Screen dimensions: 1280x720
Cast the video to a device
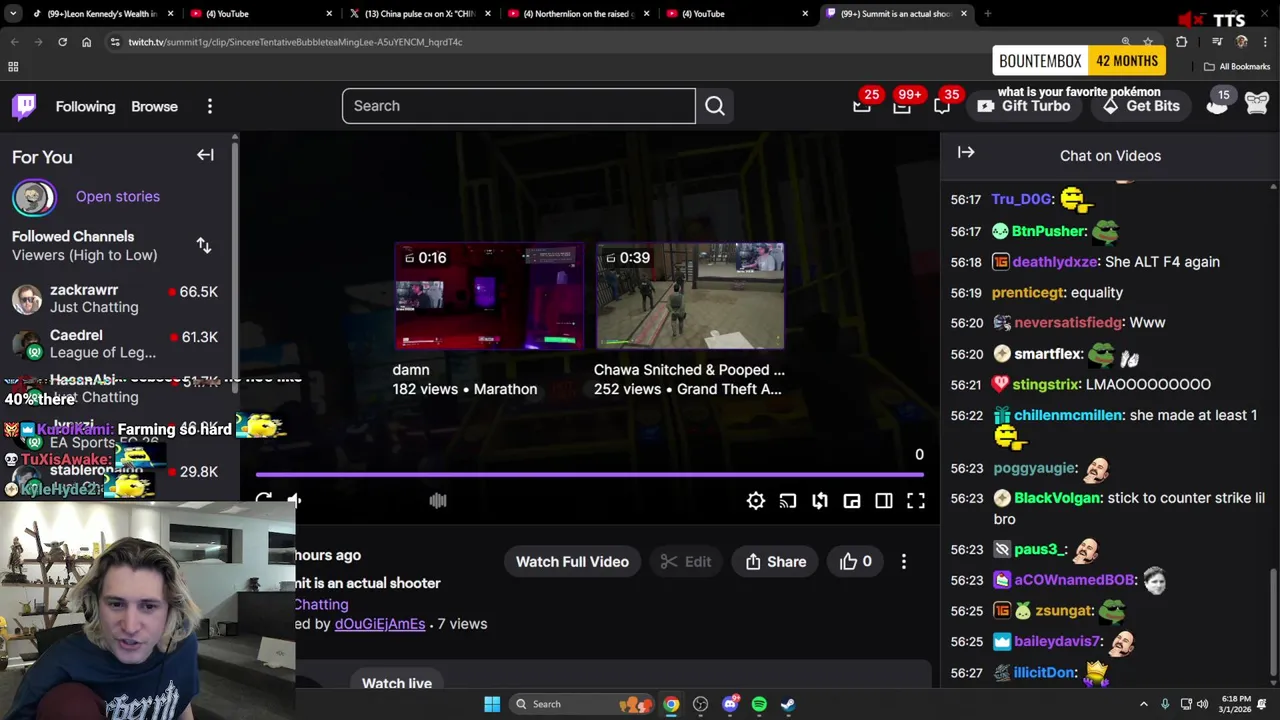point(788,501)
